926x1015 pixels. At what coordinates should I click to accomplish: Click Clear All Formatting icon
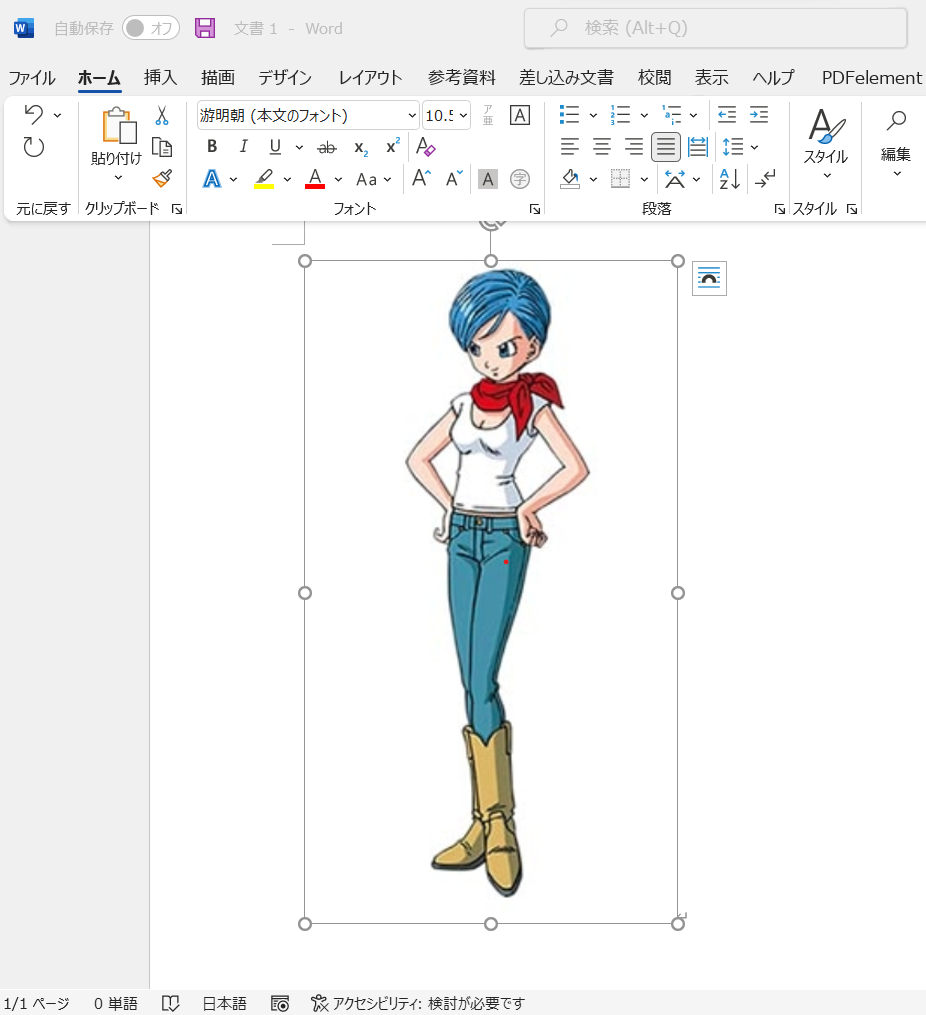click(425, 147)
